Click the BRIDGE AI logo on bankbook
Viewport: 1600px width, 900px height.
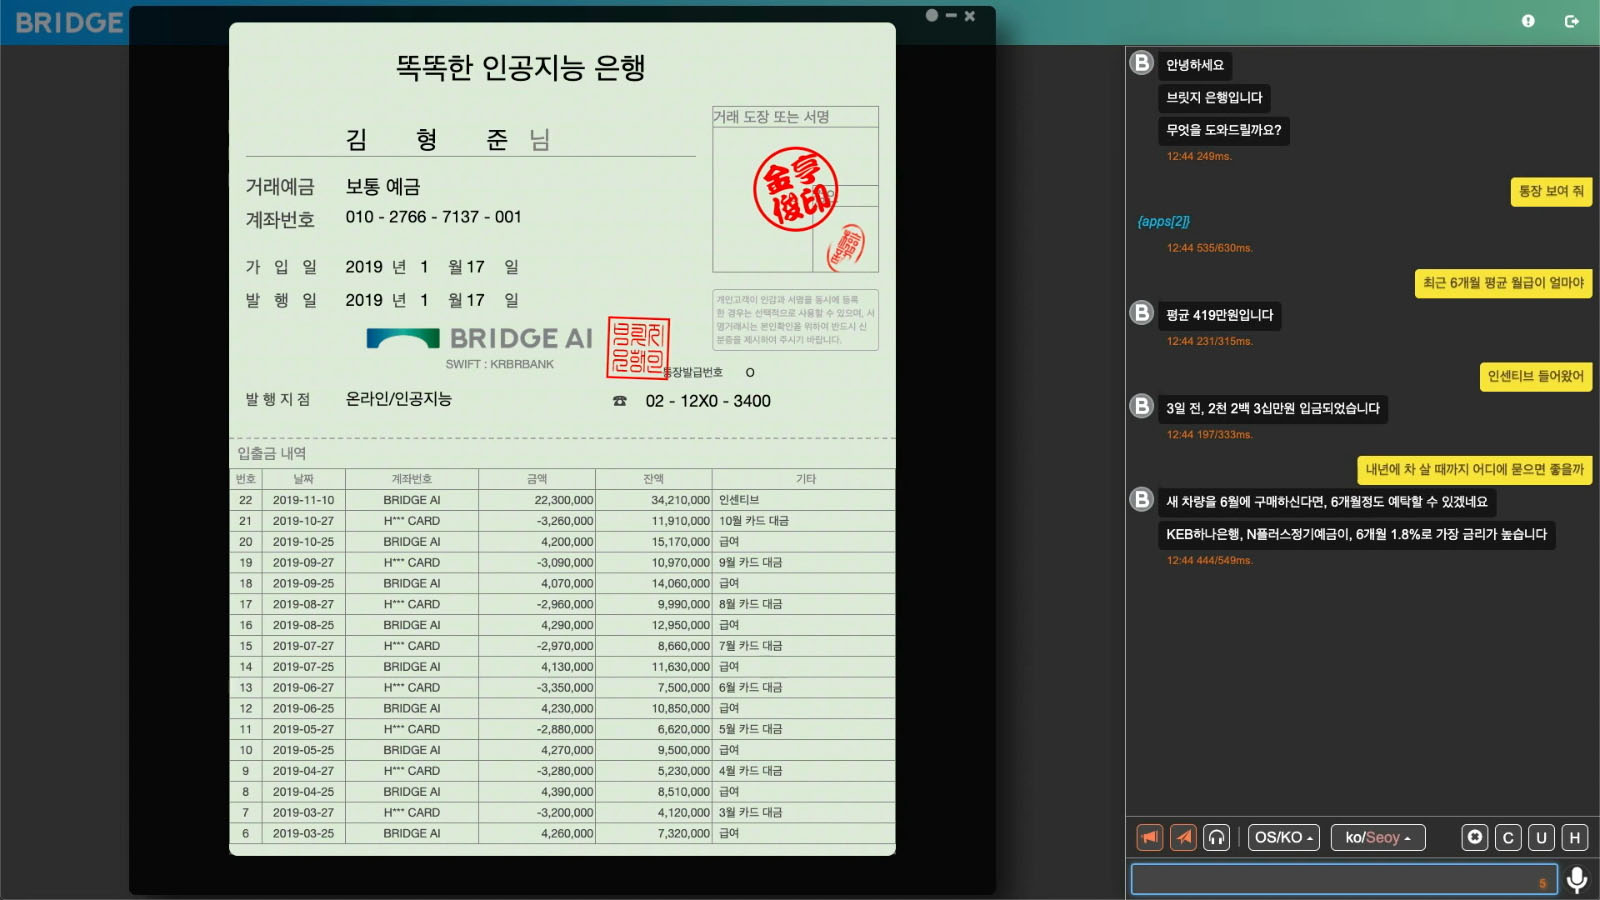(x=480, y=339)
